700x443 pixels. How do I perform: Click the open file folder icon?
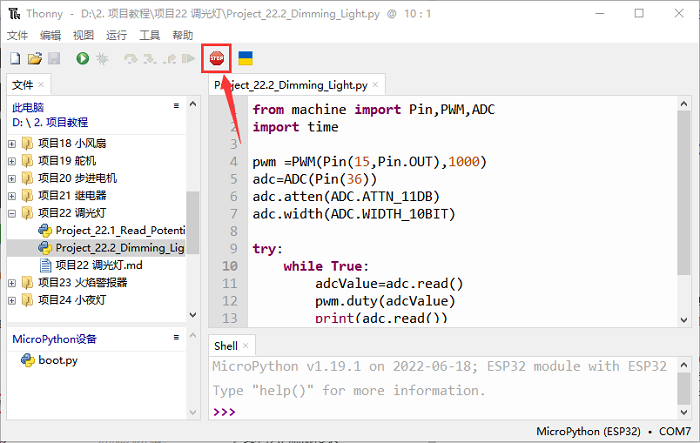35,60
